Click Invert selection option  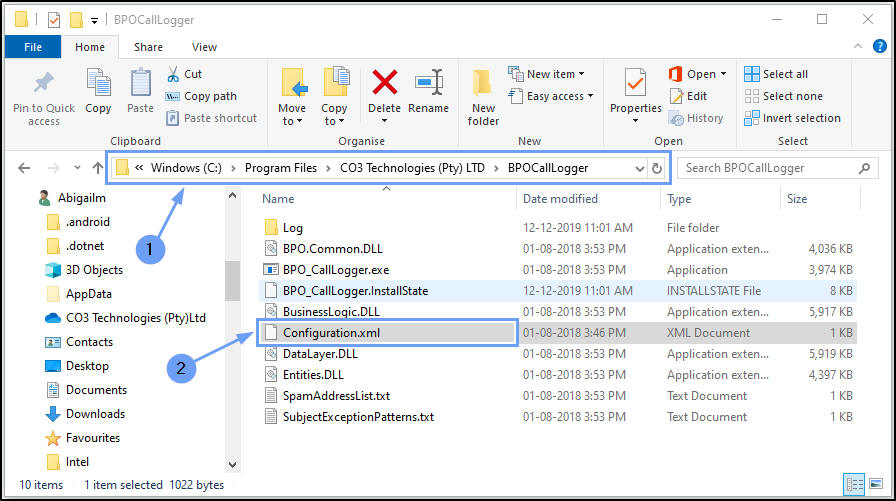point(792,118)
